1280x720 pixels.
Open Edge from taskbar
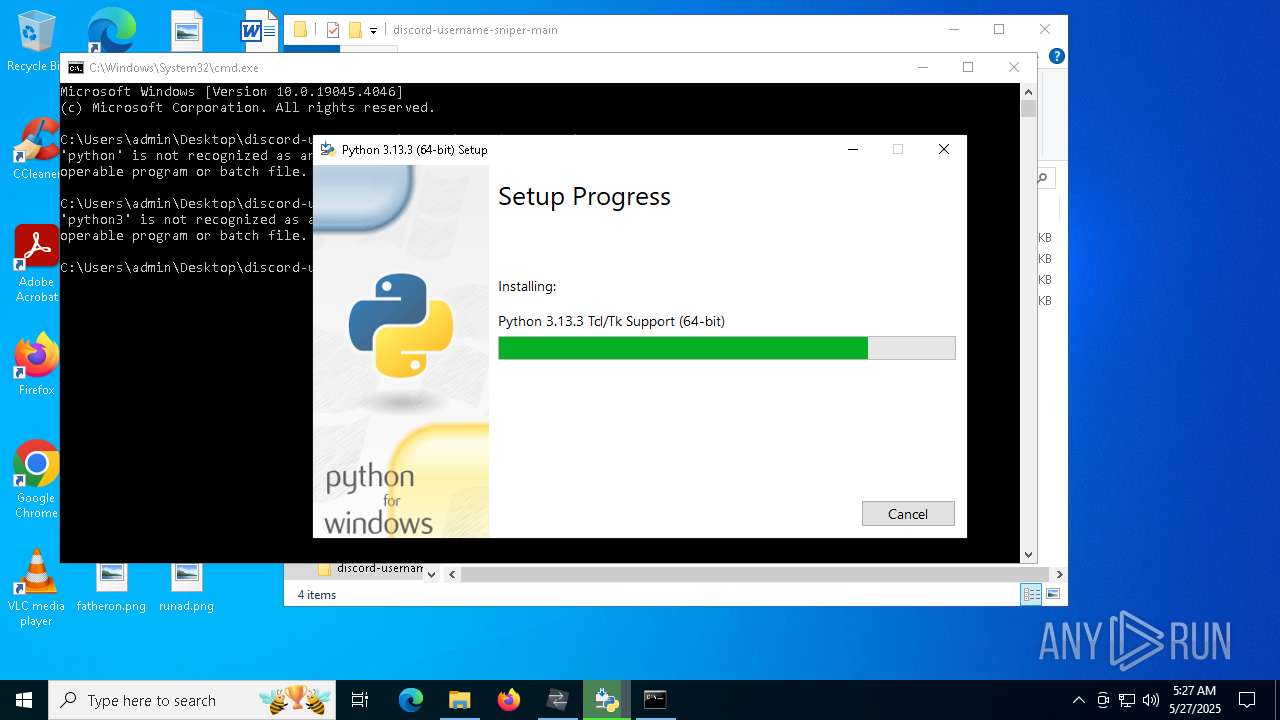(411, 700)
